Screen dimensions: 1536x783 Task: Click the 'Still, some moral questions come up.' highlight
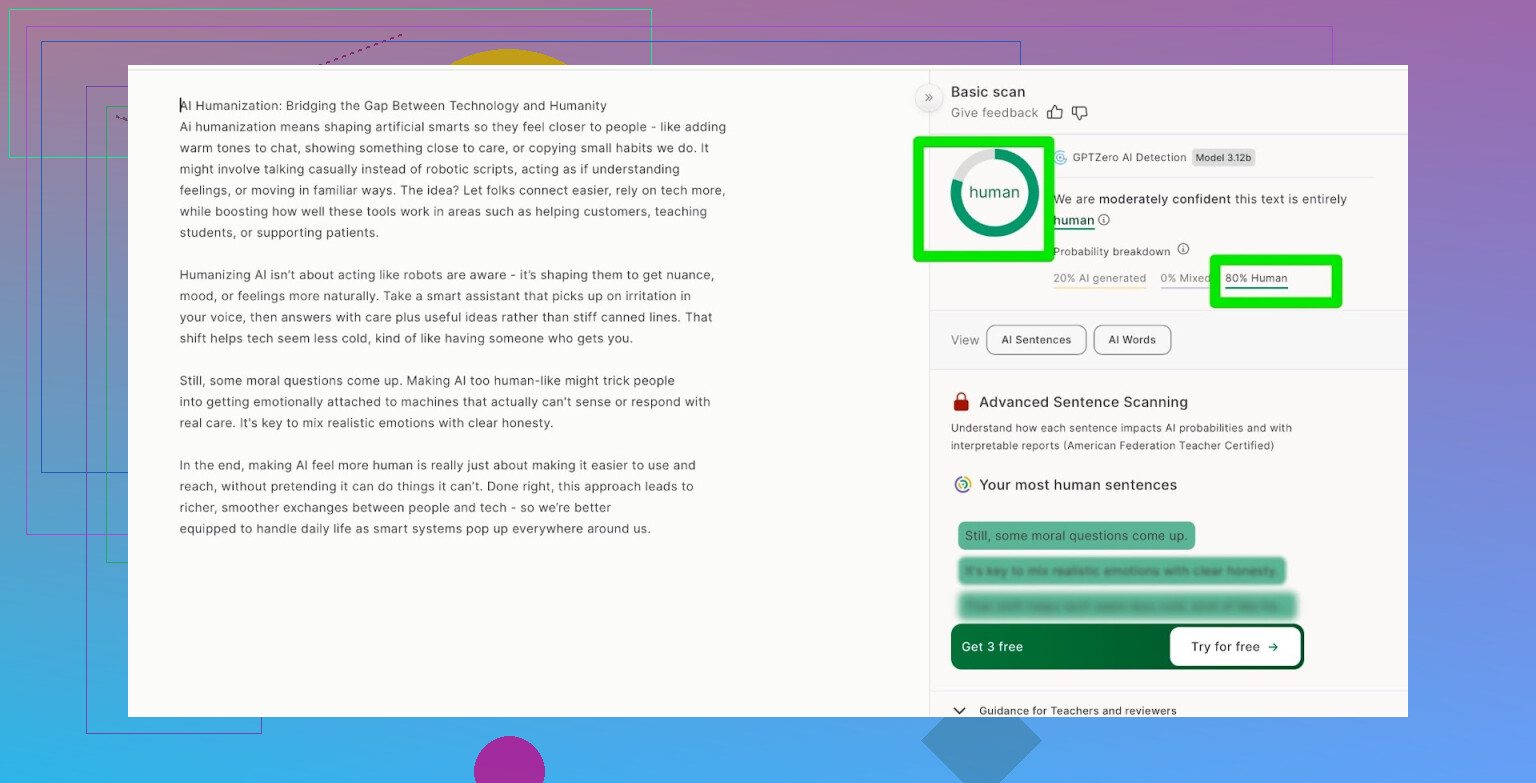1076,536
